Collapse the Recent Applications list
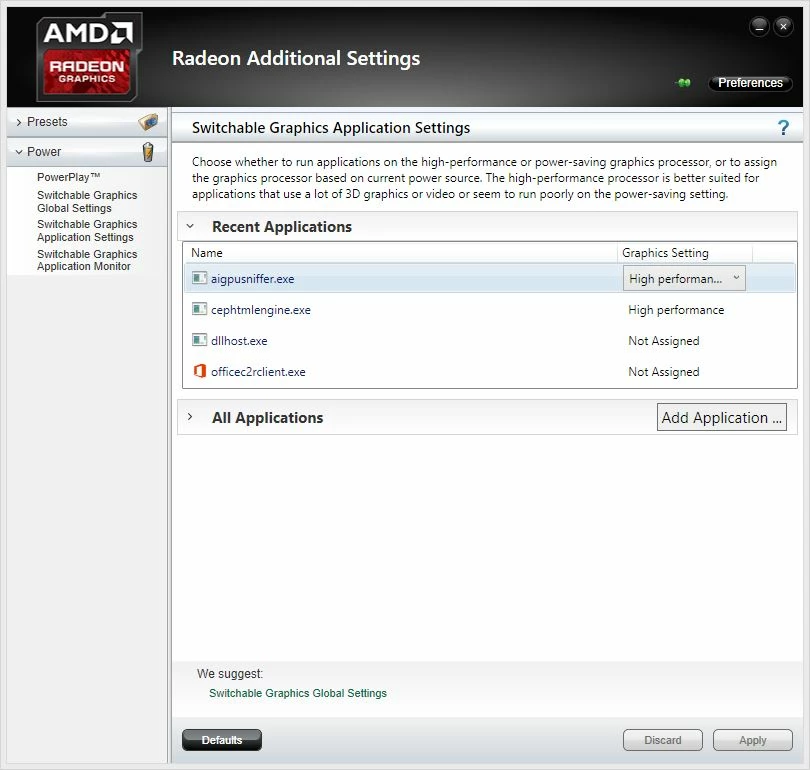This screenshot has height=770, width=810. (x=190, y=226)
